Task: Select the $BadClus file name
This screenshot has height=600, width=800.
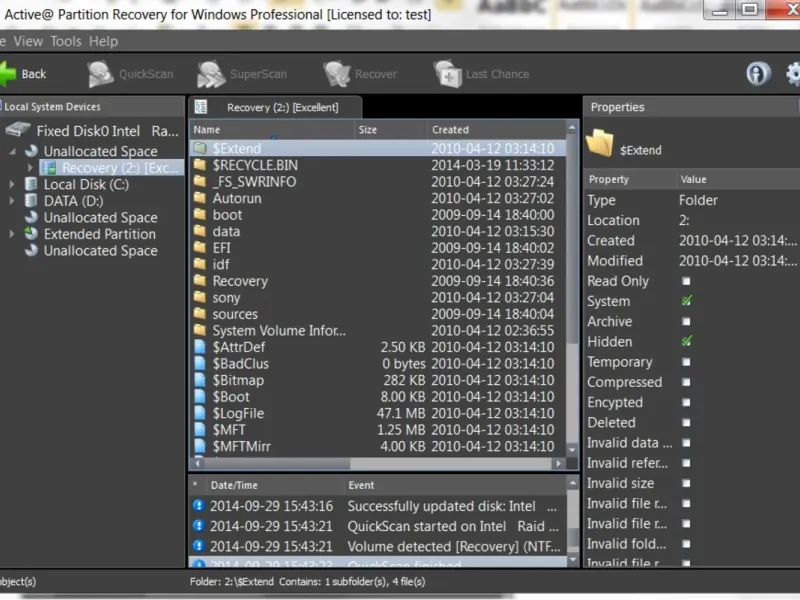Action: (240, 364)
